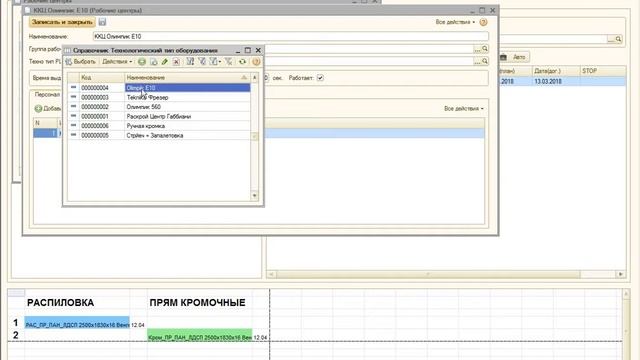Viewport: 640px width, 360px height.
Task: Click row number 1 in the schedule grid
Action: (x=16, y=323)
